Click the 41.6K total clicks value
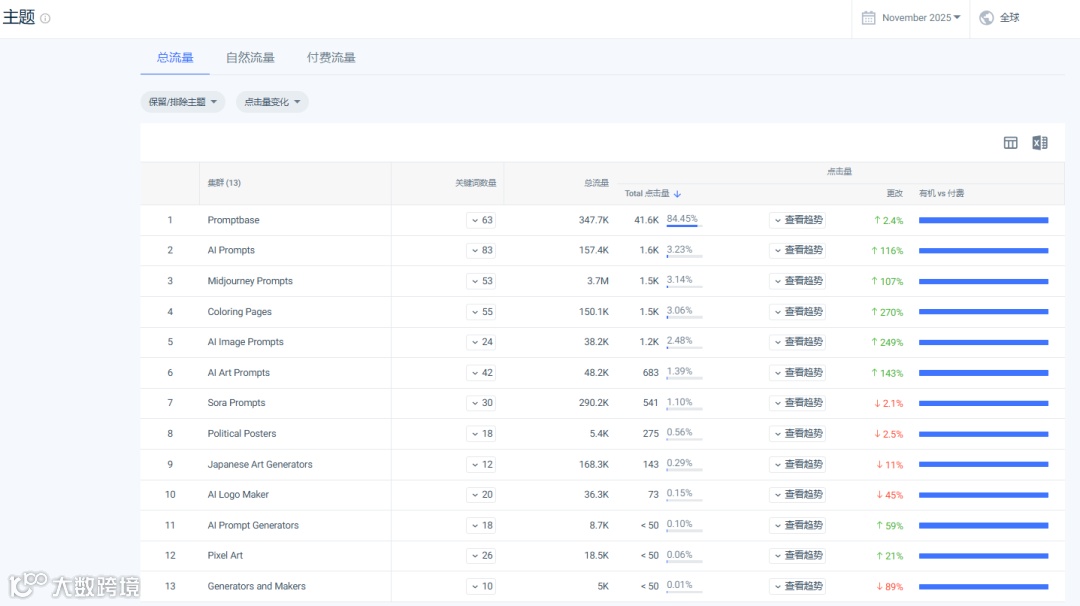Image resolution: width=1080 pixels, height=606 pixels. (x=646, y=220)
